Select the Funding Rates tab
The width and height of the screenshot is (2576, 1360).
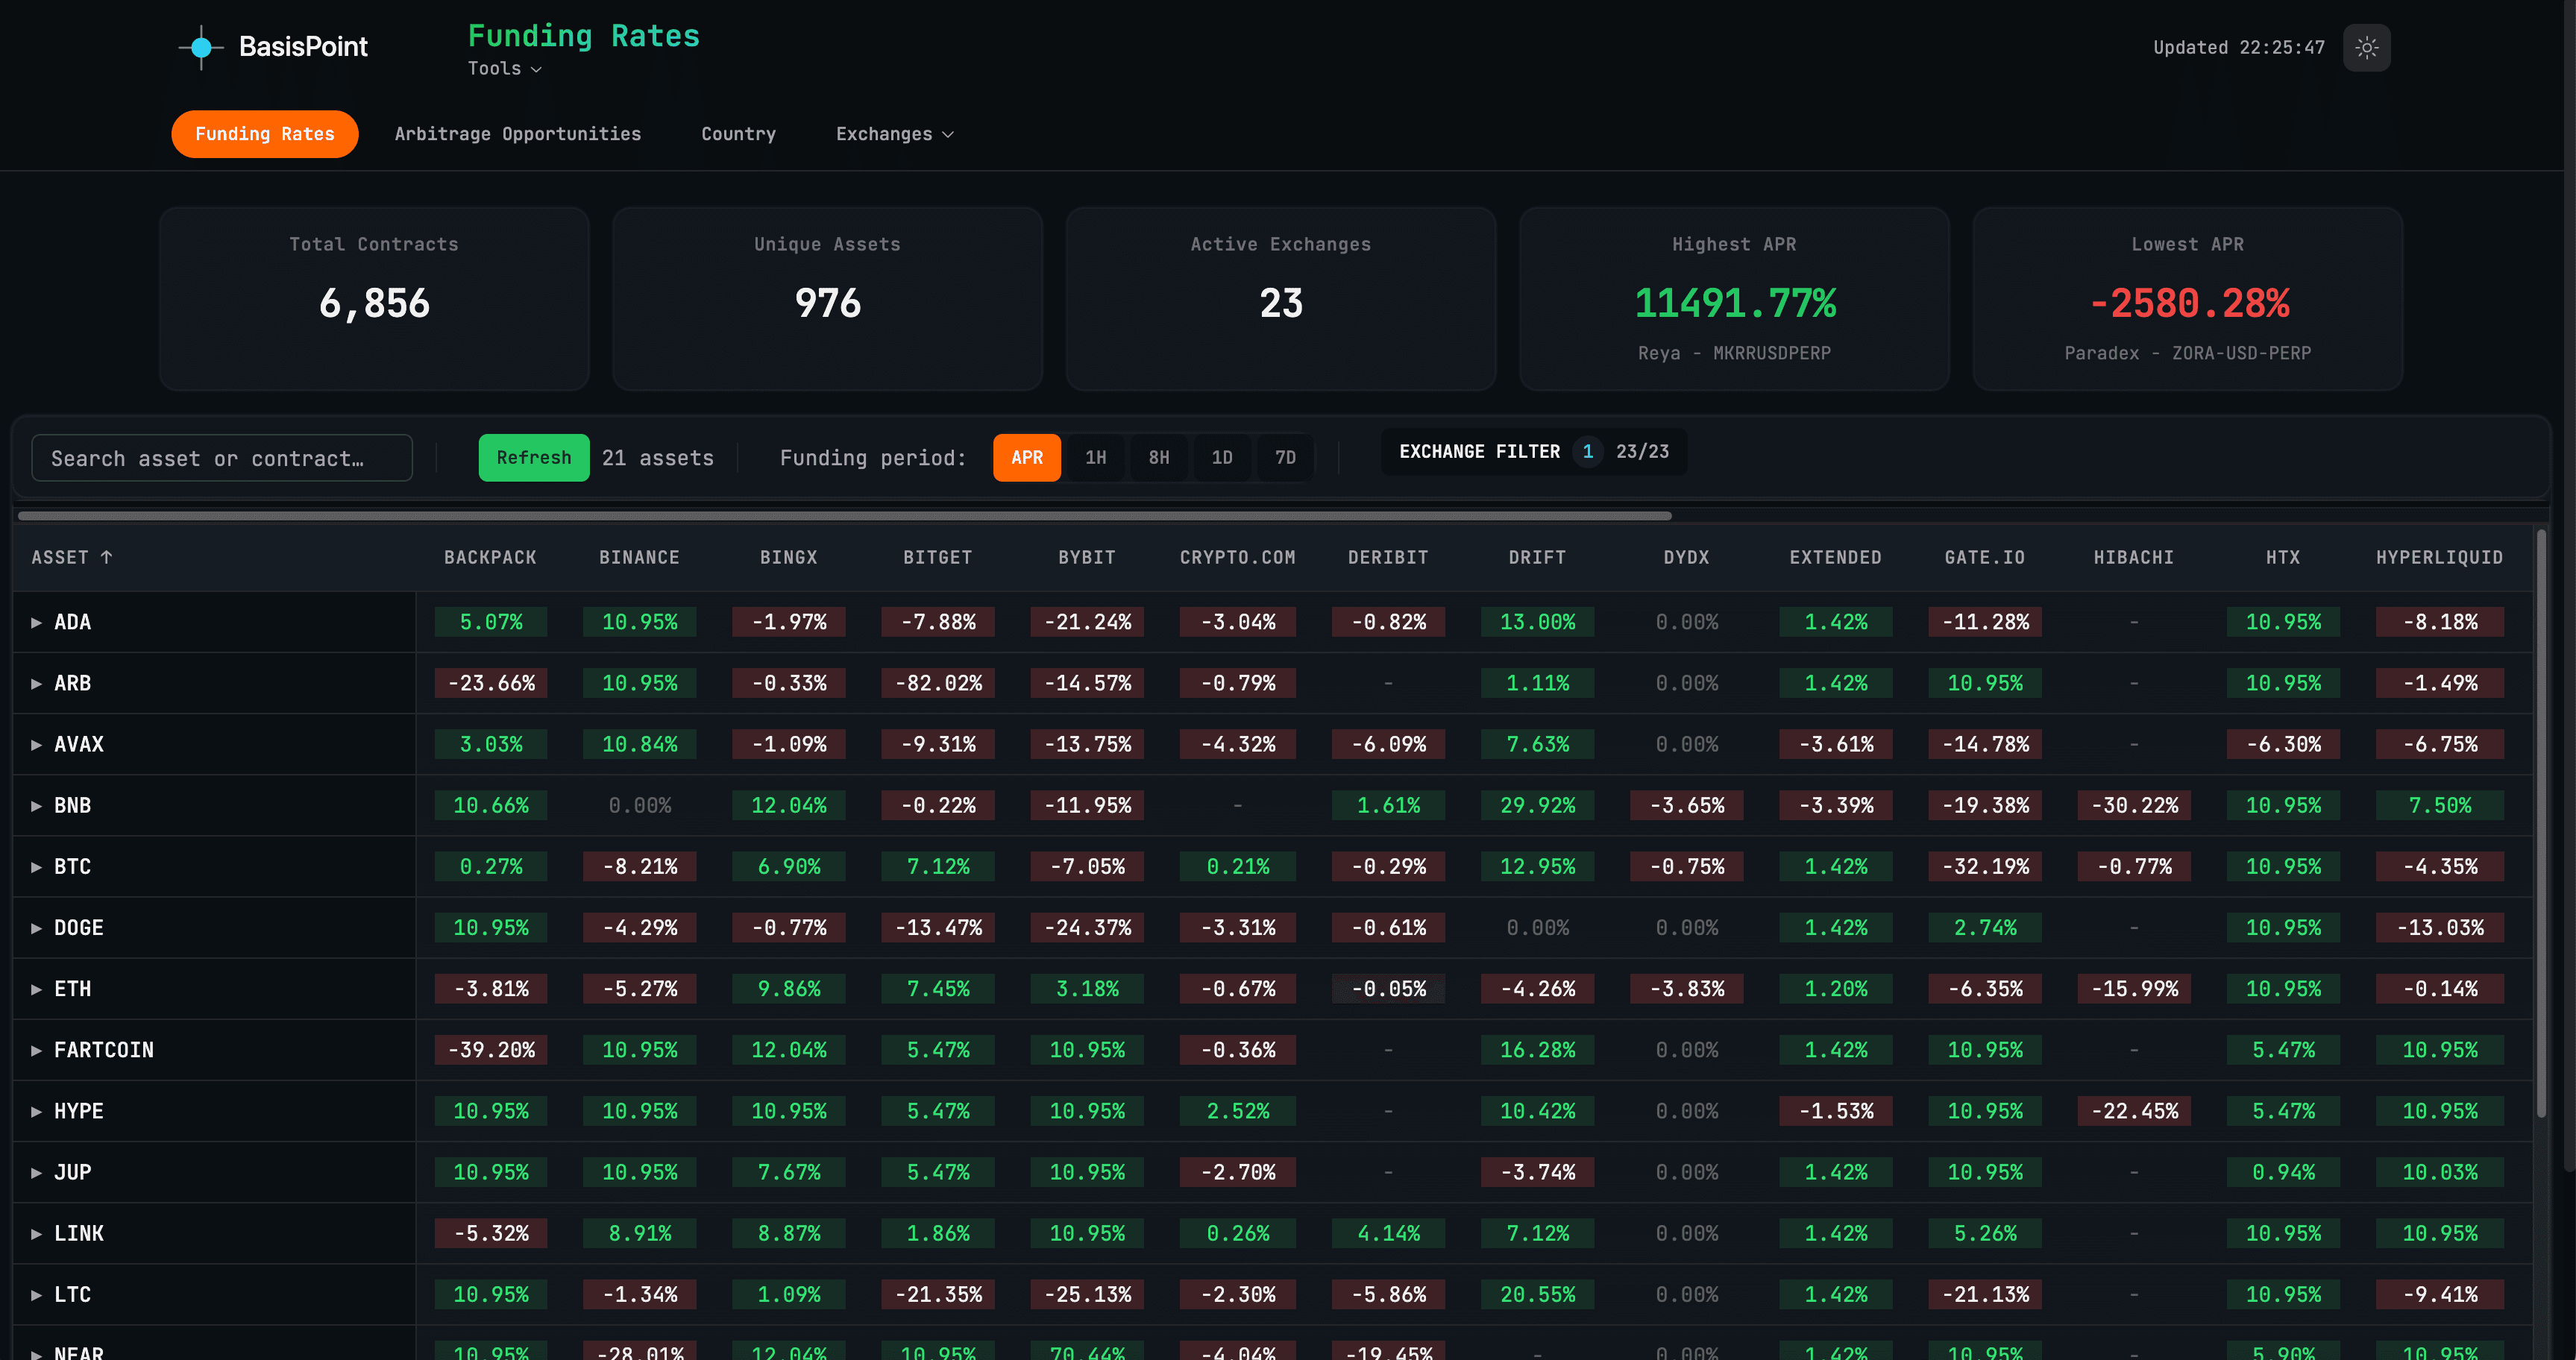point(264,133)
